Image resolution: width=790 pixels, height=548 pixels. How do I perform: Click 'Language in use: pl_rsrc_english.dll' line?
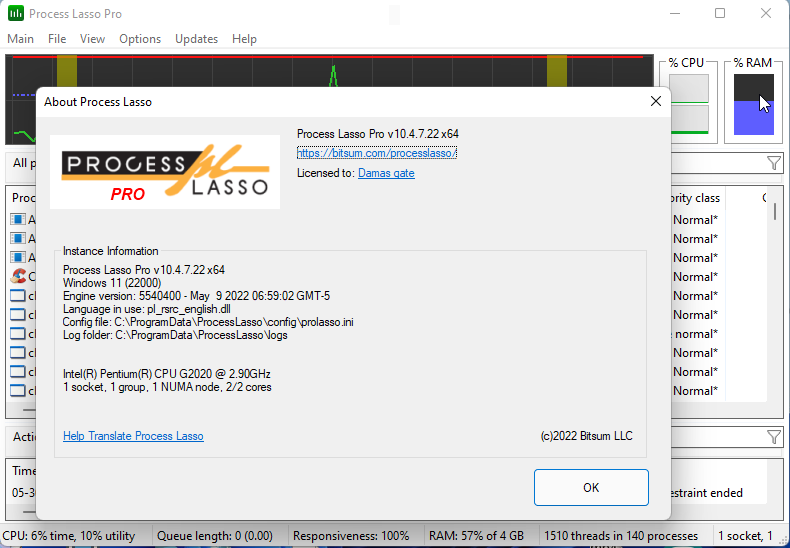click(147, 309)
